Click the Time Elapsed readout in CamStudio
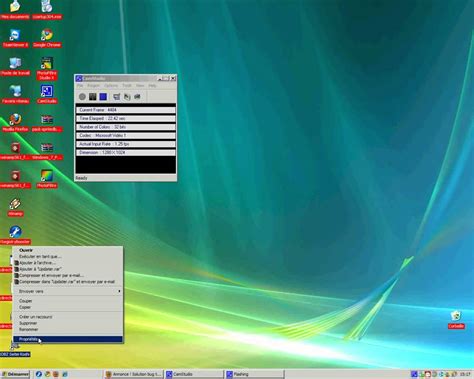 pos(125,118)
